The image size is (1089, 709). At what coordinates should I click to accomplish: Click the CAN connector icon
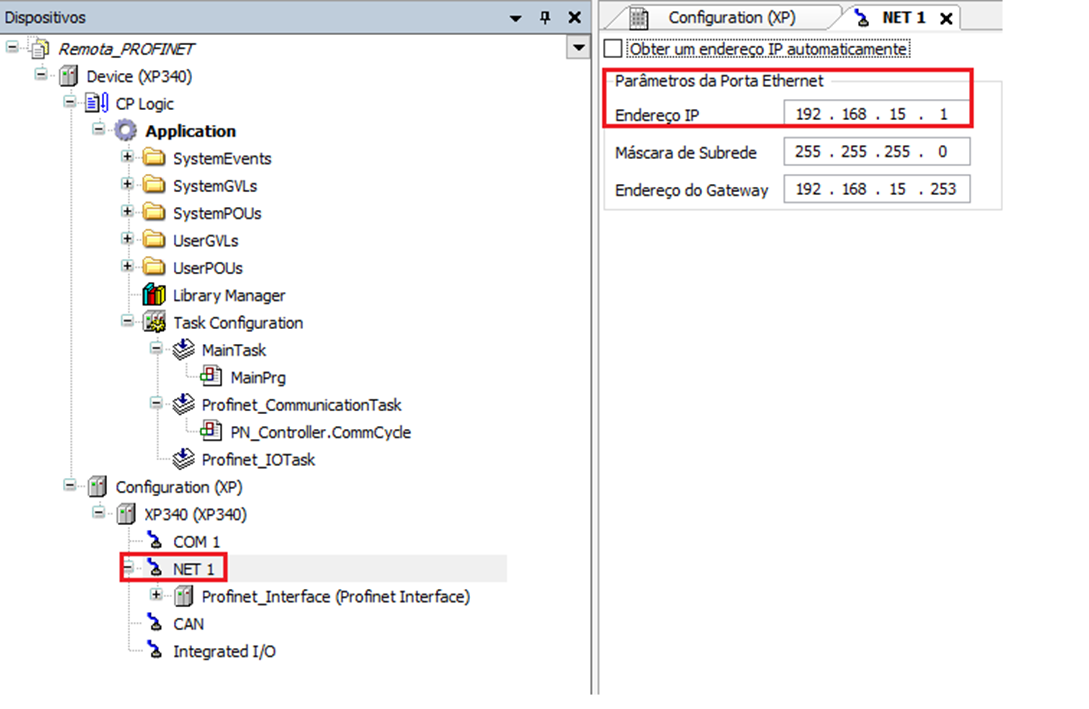click(x=154, y=624)
